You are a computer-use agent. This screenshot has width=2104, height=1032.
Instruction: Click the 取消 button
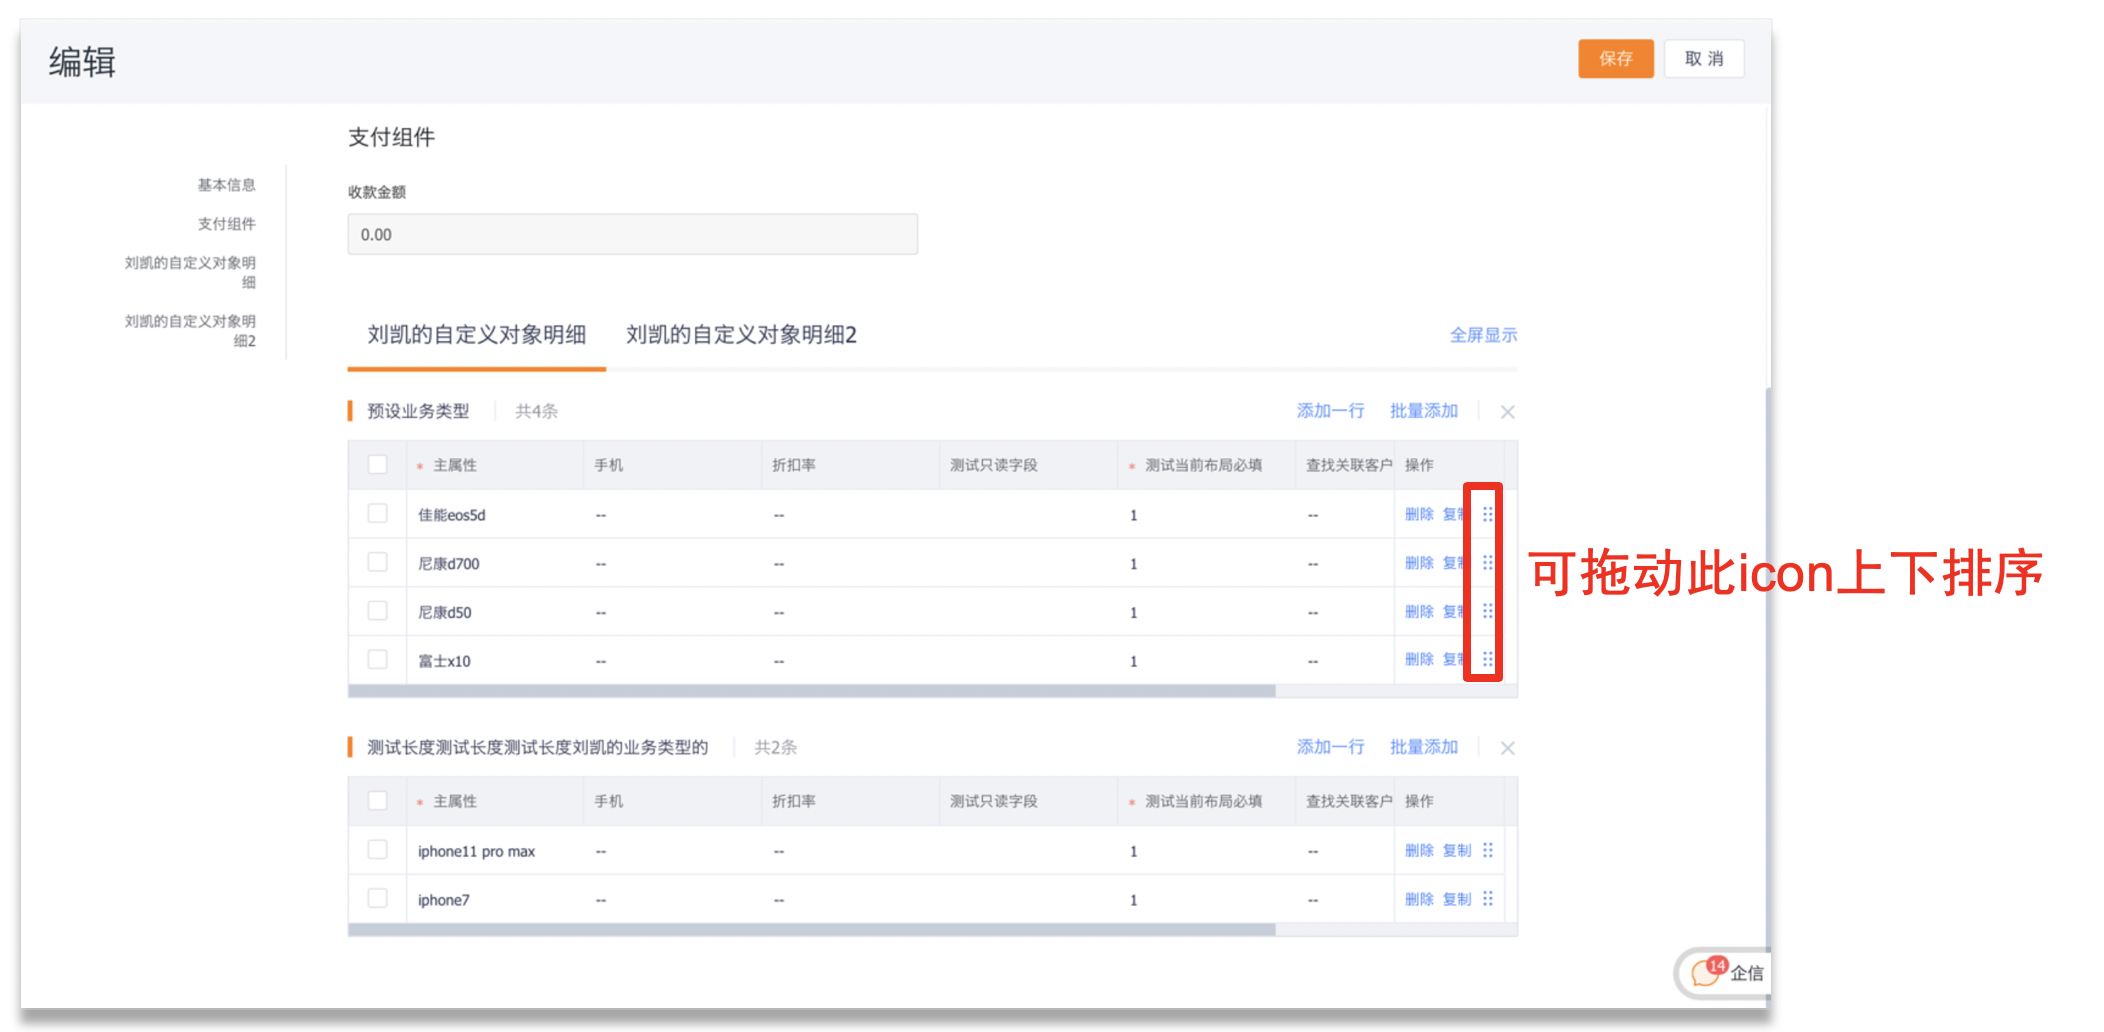point(1704,59)
